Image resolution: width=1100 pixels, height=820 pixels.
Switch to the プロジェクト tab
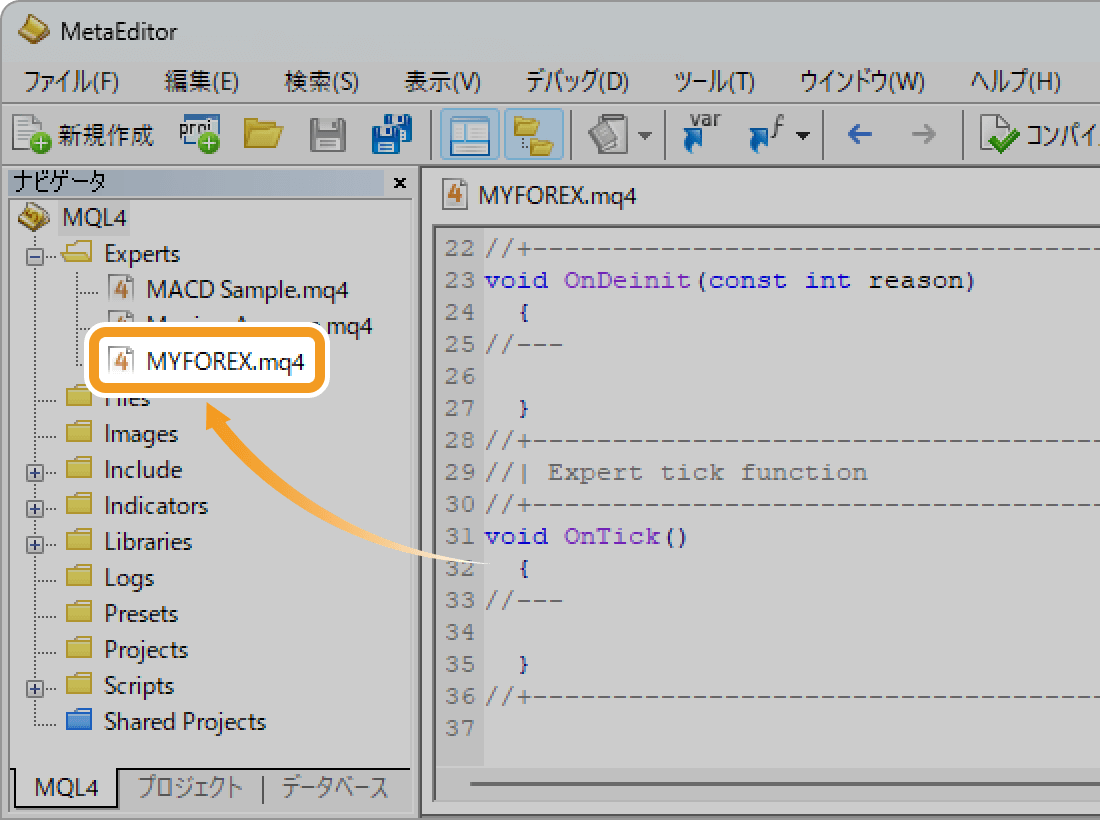tap(190, 787)
